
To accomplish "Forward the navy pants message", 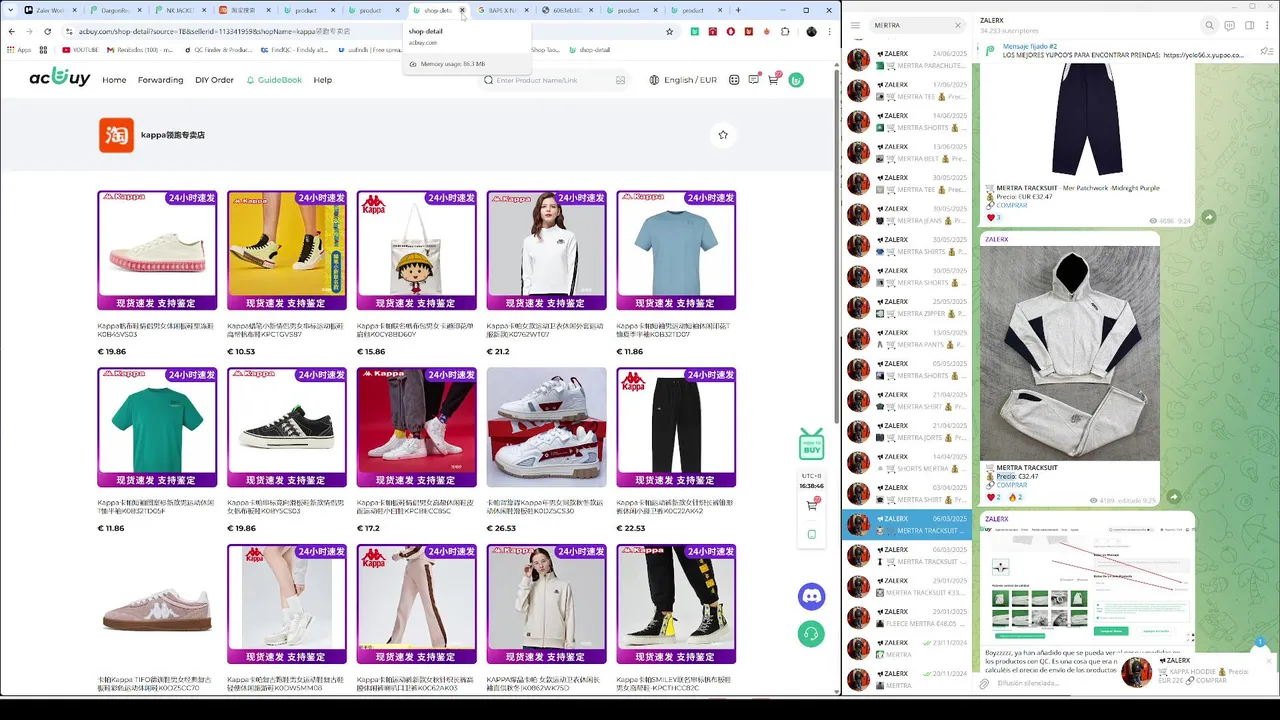I will (1208, 217).
